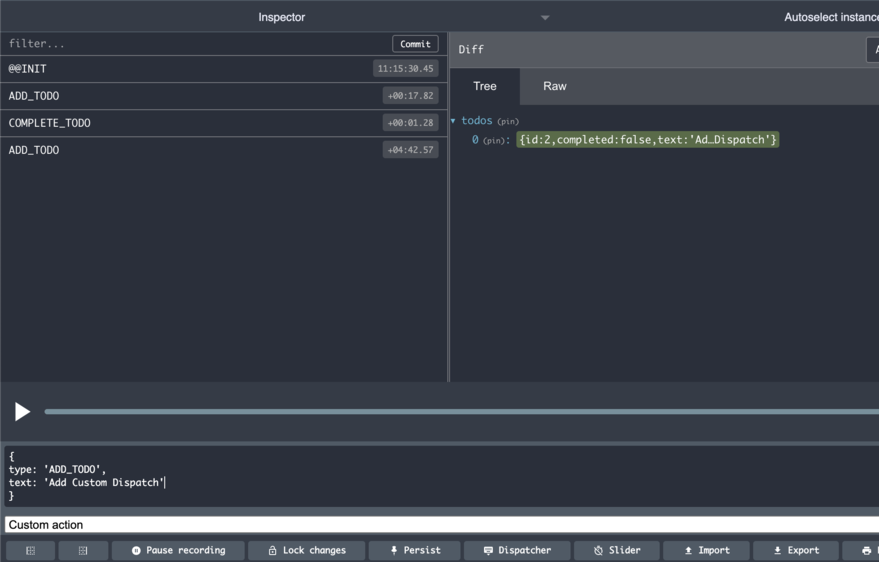Select the ADD_TODO action at +04:42.57
Screen dimensions: 879x562
tap(224, 150)
